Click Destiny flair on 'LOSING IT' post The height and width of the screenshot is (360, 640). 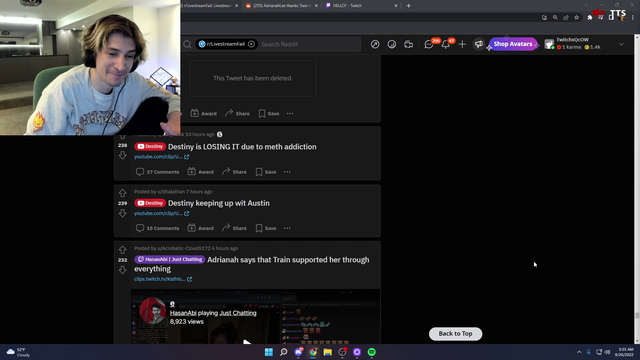click(x=150, y=147)
